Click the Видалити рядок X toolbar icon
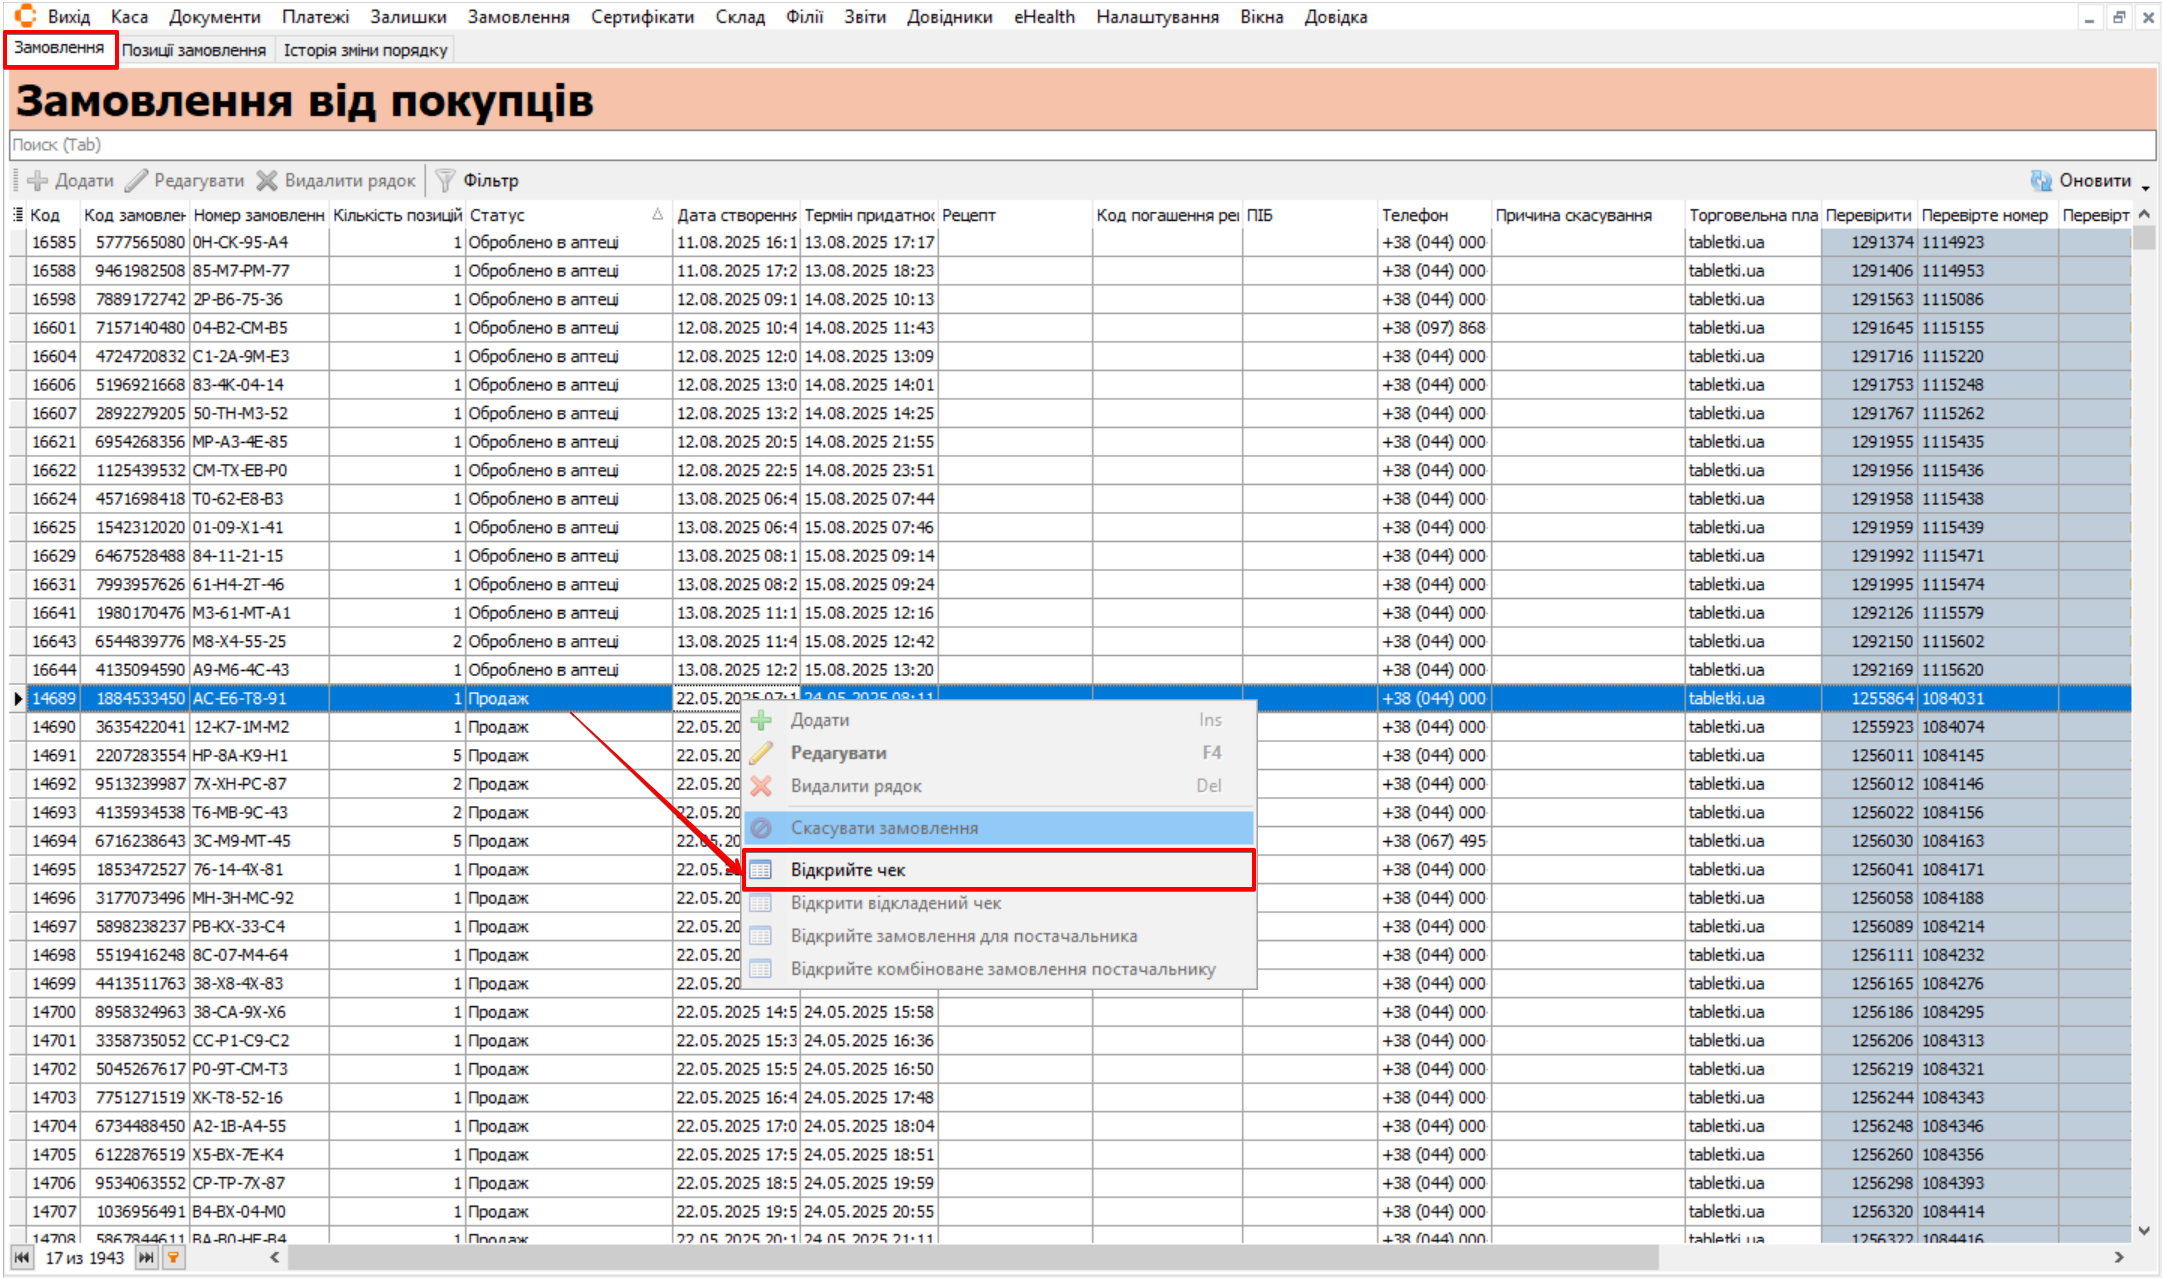 point(267,181)
